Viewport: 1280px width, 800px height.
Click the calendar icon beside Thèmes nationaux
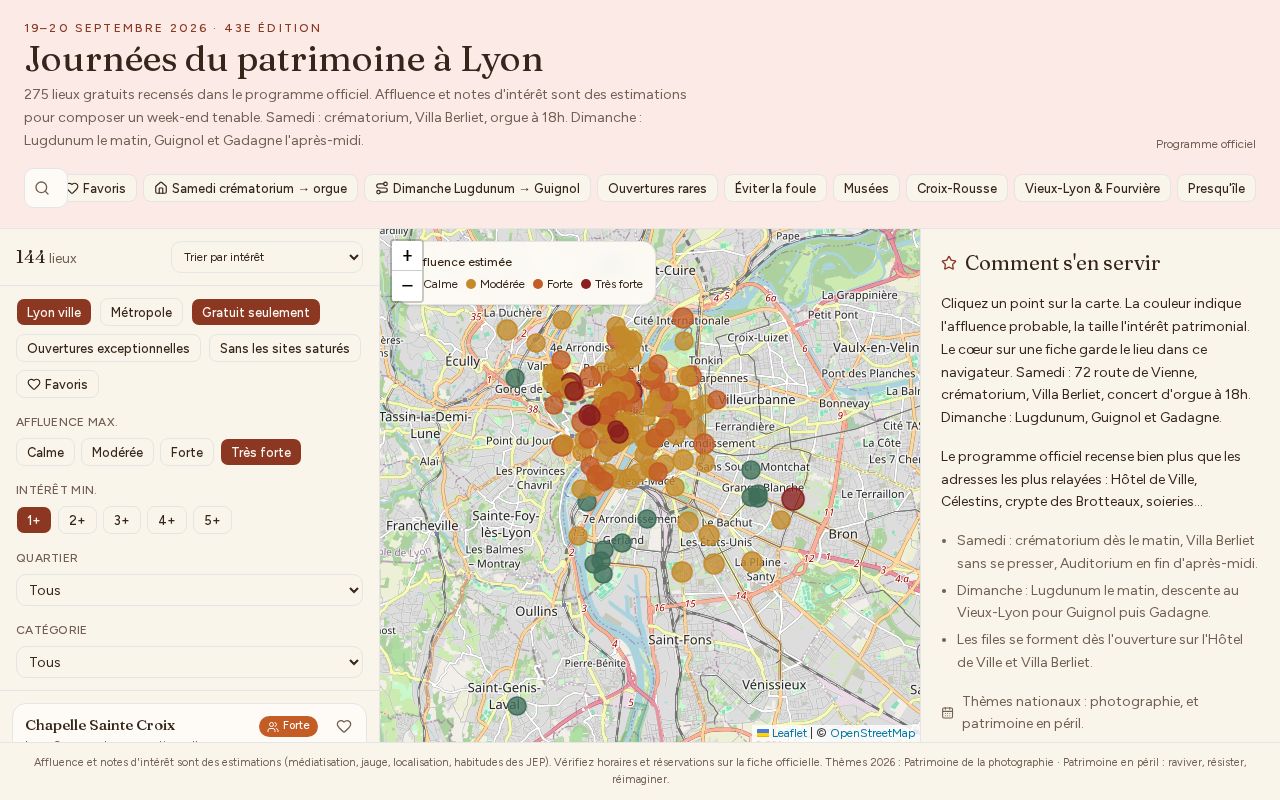click(x=948, y=713)
